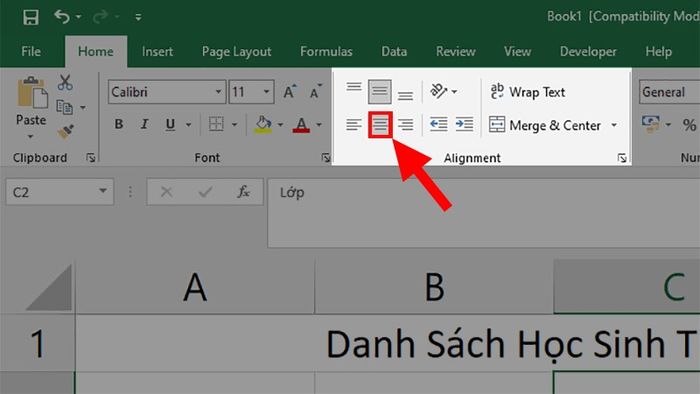This screenshot has width=700, height=394.
Task: Click the Select All corner triangle
Action: pos(50,287)
